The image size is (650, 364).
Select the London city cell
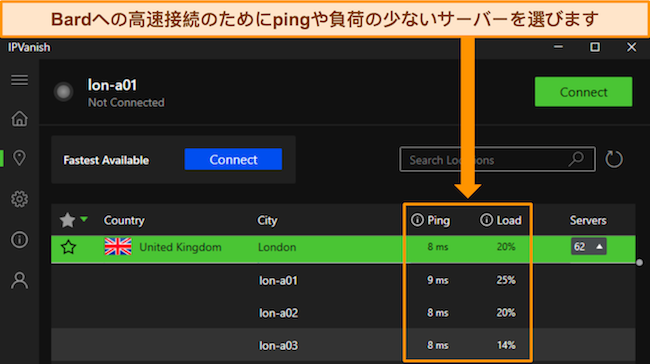(277, 247)
